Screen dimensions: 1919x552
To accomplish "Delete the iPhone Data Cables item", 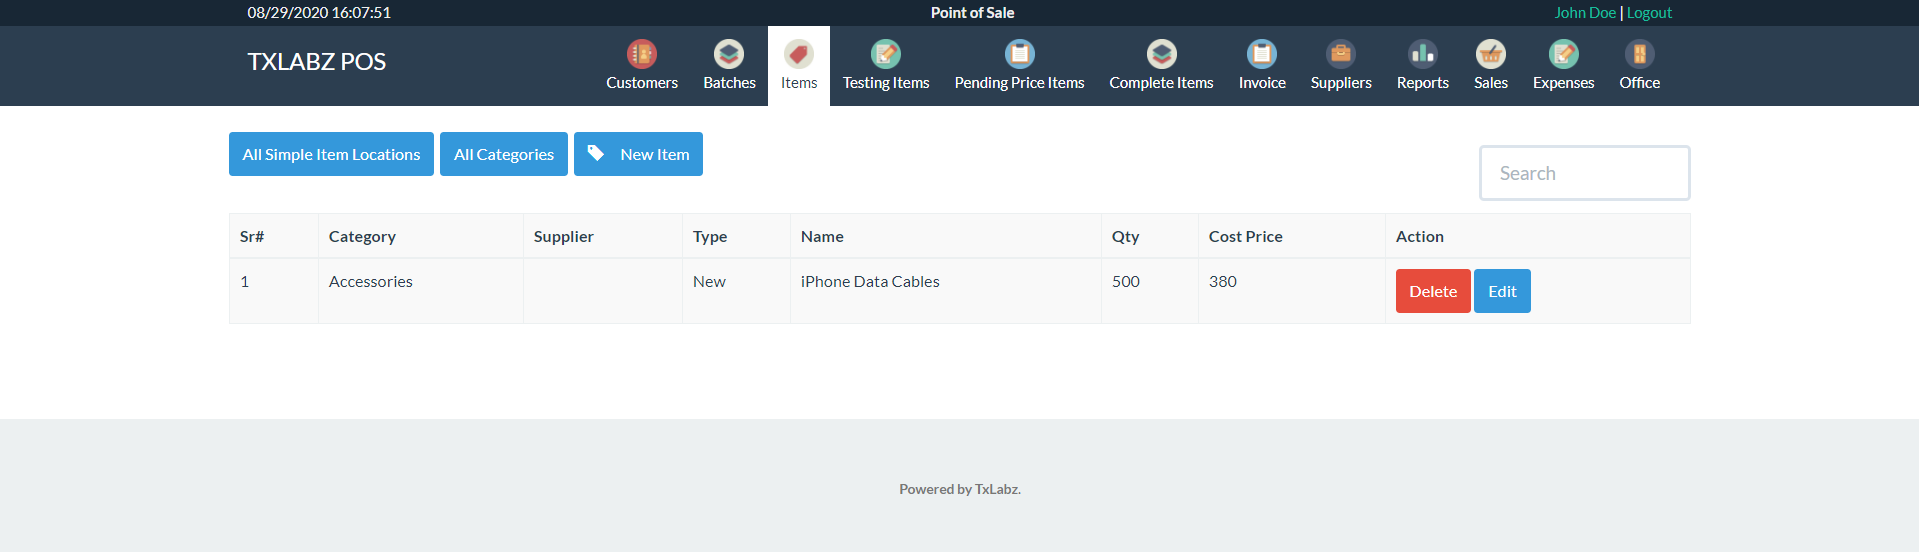I will coord(1433,291).
